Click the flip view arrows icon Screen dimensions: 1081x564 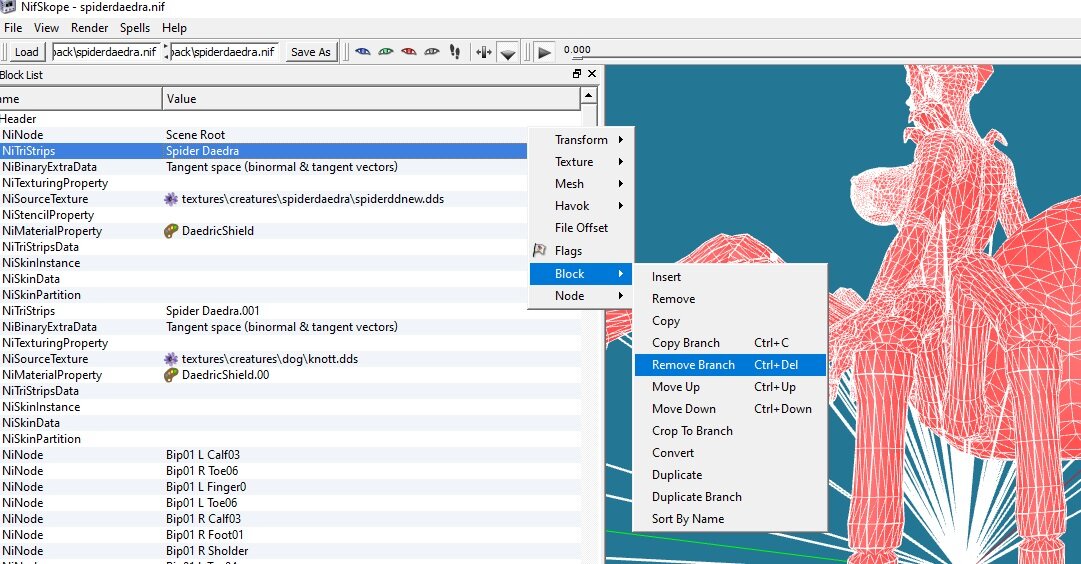[484, 52]
